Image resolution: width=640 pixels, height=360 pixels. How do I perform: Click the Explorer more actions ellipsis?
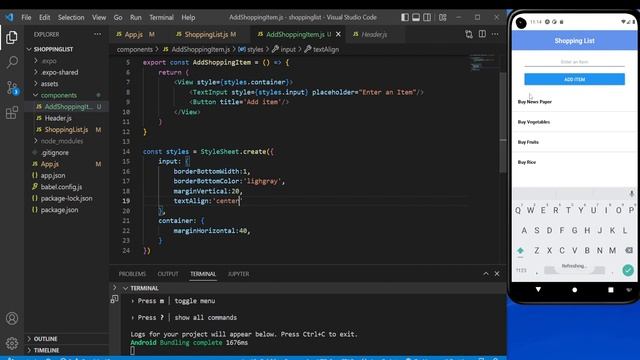tap(98, 34)
